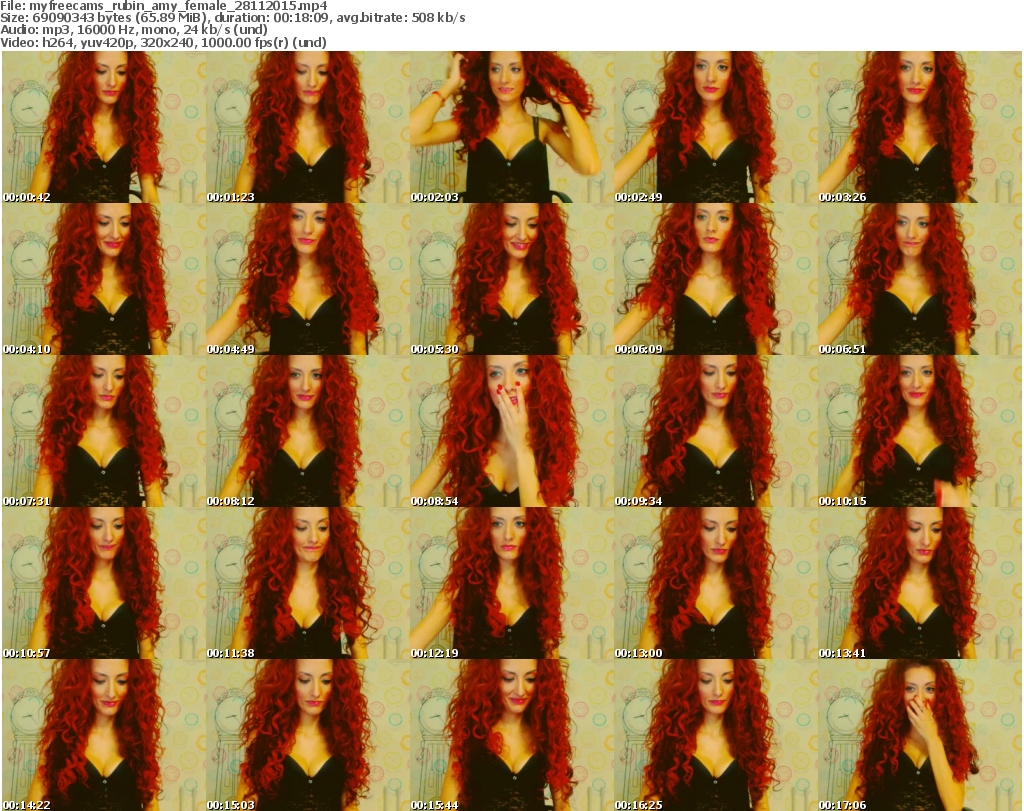Click the 'Video: h264, yuv420p' line
The image size is (1024, 811).
point(163,42)
